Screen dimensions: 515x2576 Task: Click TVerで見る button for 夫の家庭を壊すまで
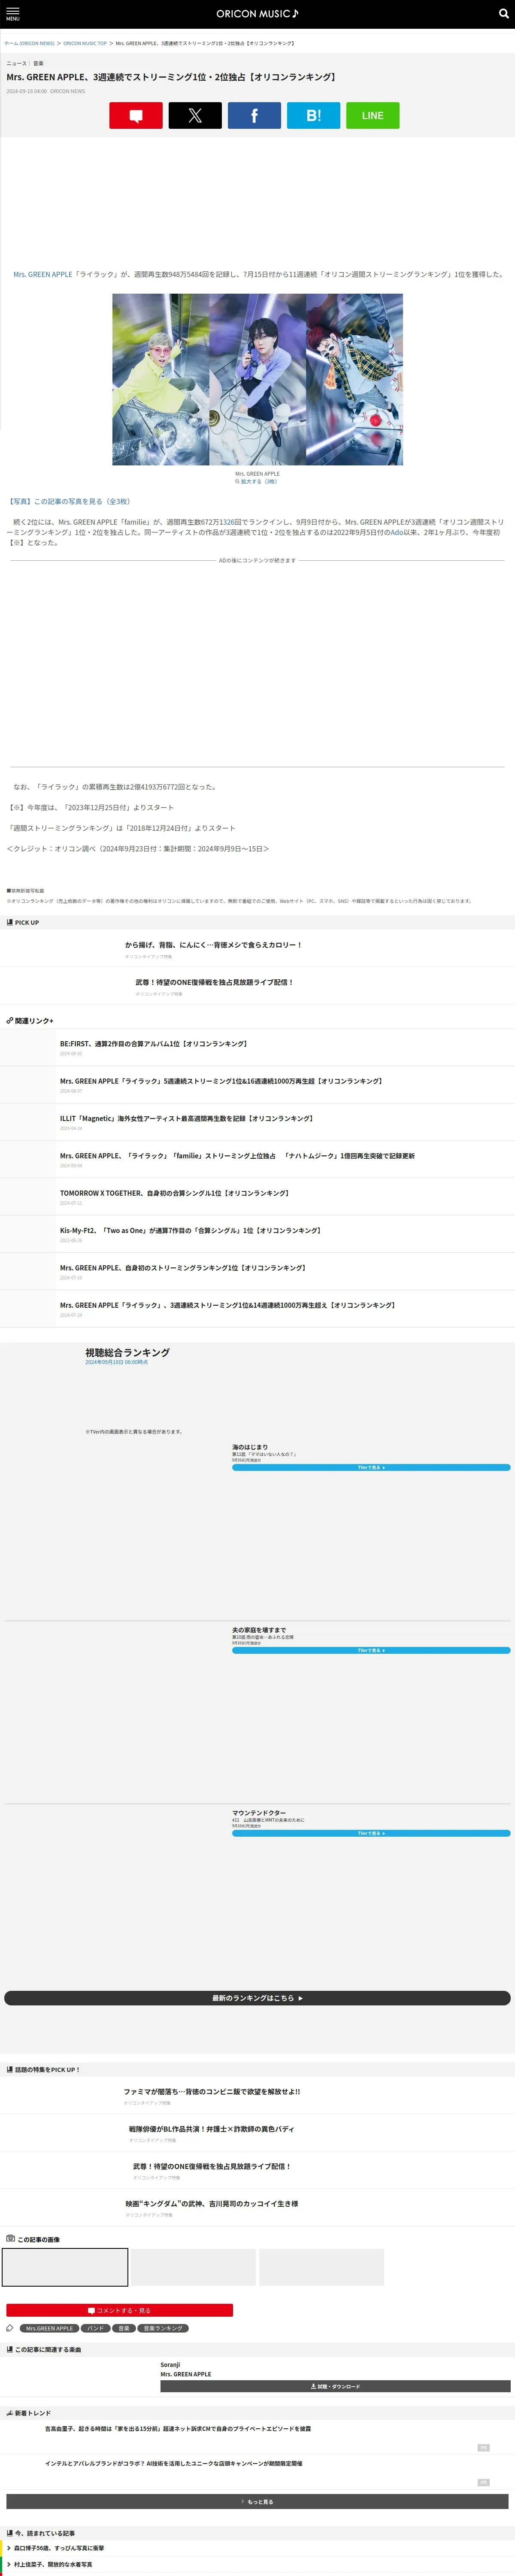371,1650
